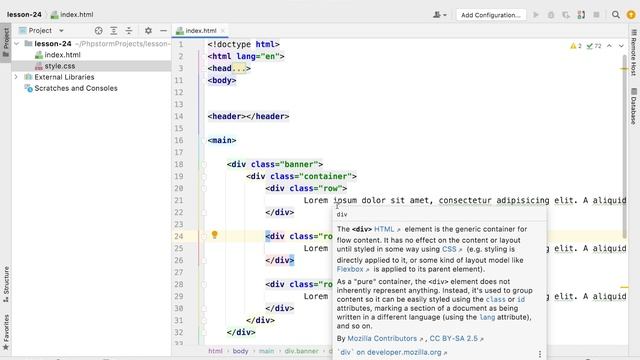The image size is (640, 360).
Task: Click the locate-in-project target icon
Action: [x=98, y=31]
